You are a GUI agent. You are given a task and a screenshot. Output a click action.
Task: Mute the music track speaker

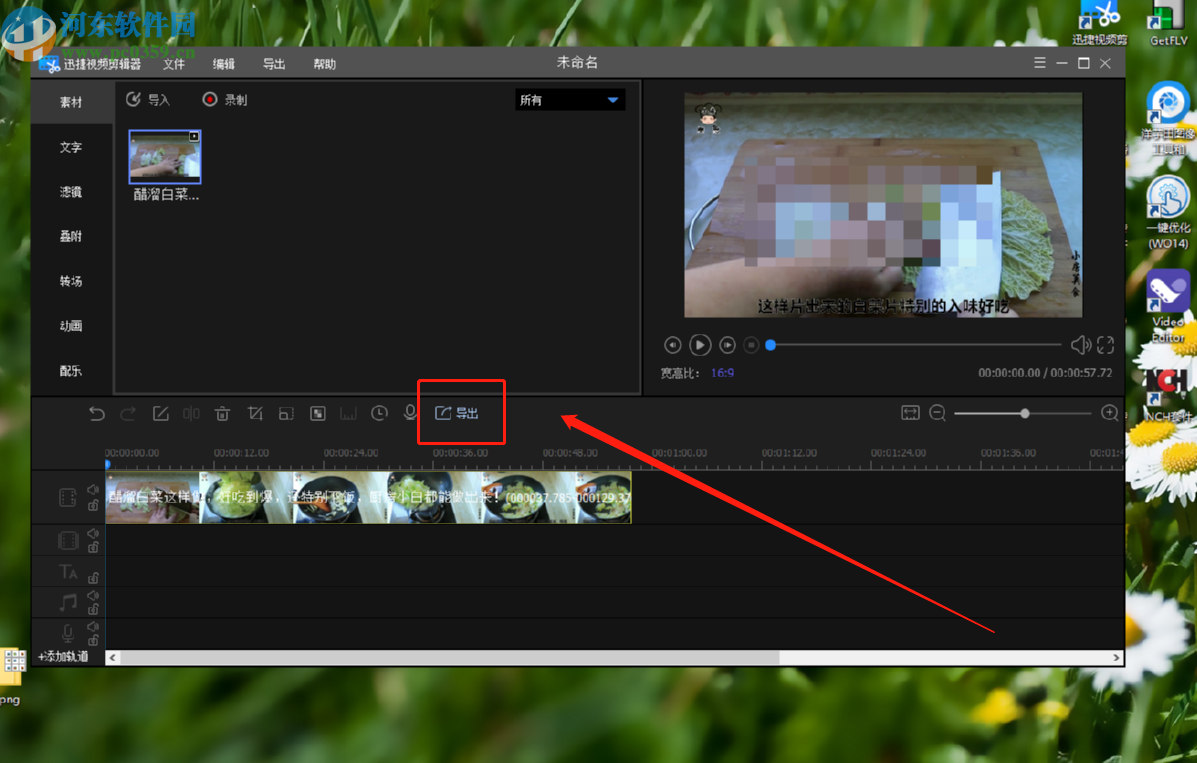93,596
